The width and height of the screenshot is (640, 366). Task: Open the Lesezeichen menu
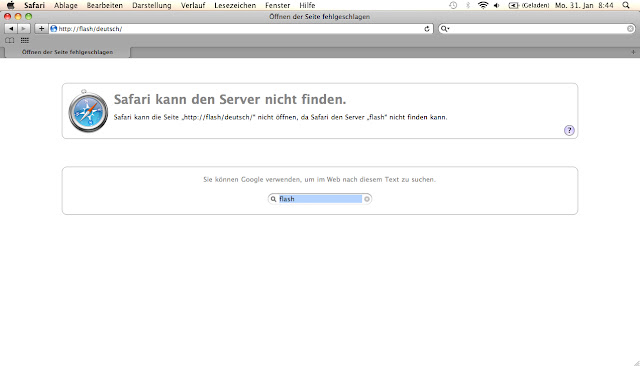click(x=235, y=5)
